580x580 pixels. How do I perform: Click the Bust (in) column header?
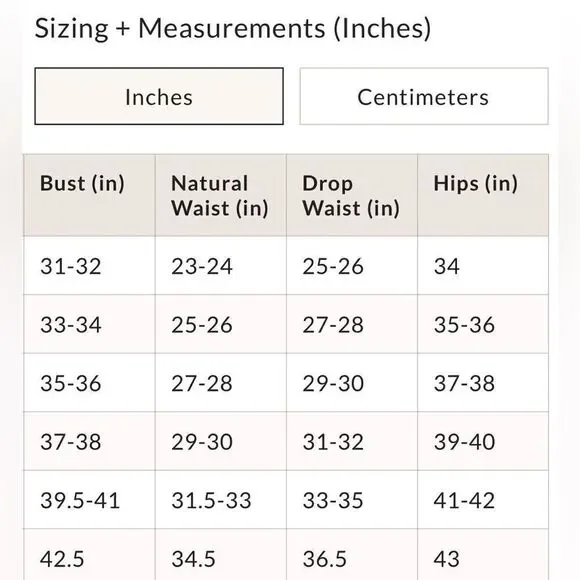(x=89, y=195)
